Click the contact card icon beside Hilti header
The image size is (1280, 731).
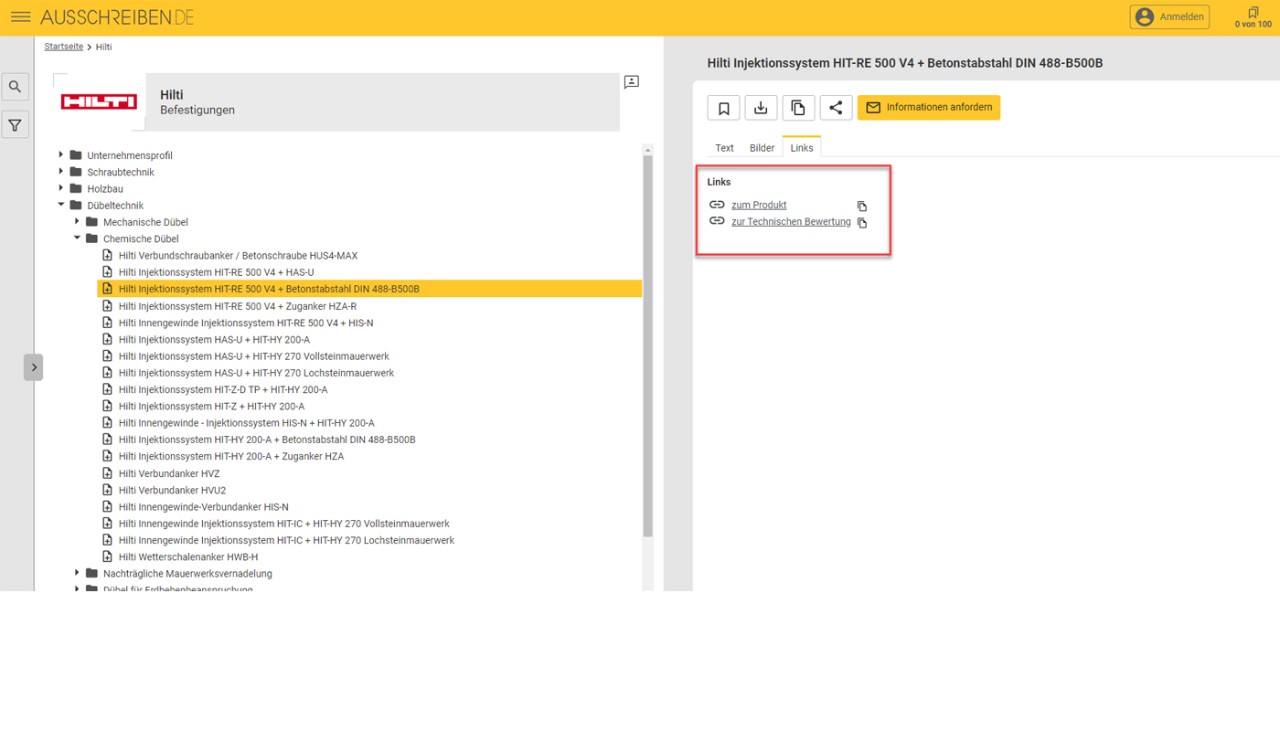tap(631, 82)
